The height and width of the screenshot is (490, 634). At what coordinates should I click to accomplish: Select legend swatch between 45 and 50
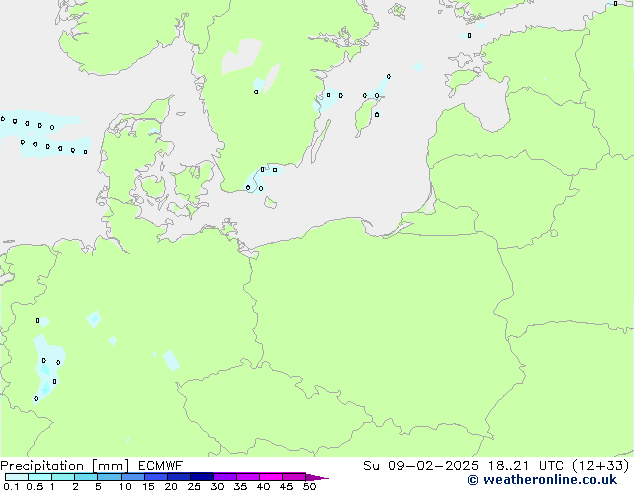click(294, 477)
